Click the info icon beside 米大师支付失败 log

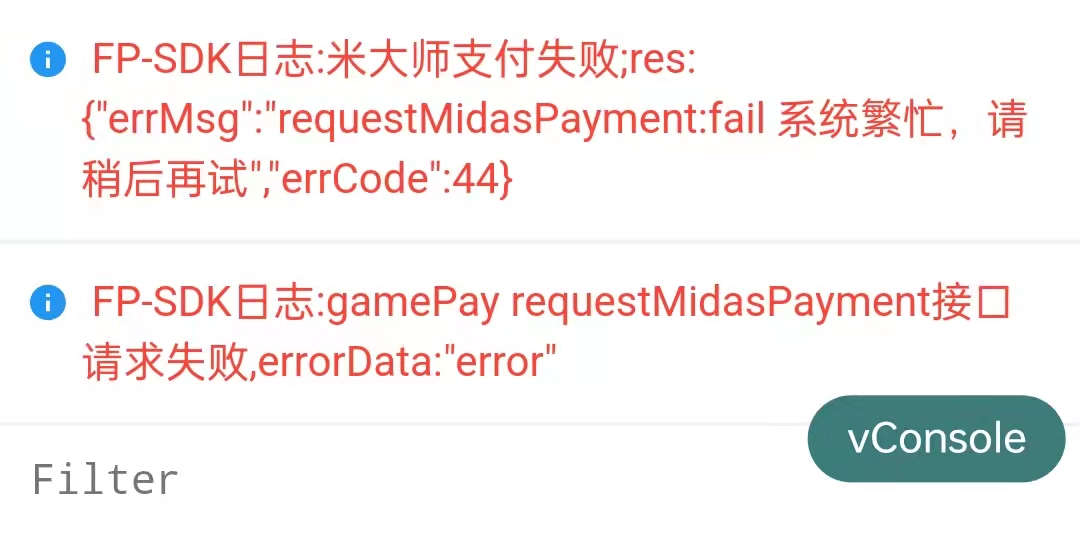(48, 60)
